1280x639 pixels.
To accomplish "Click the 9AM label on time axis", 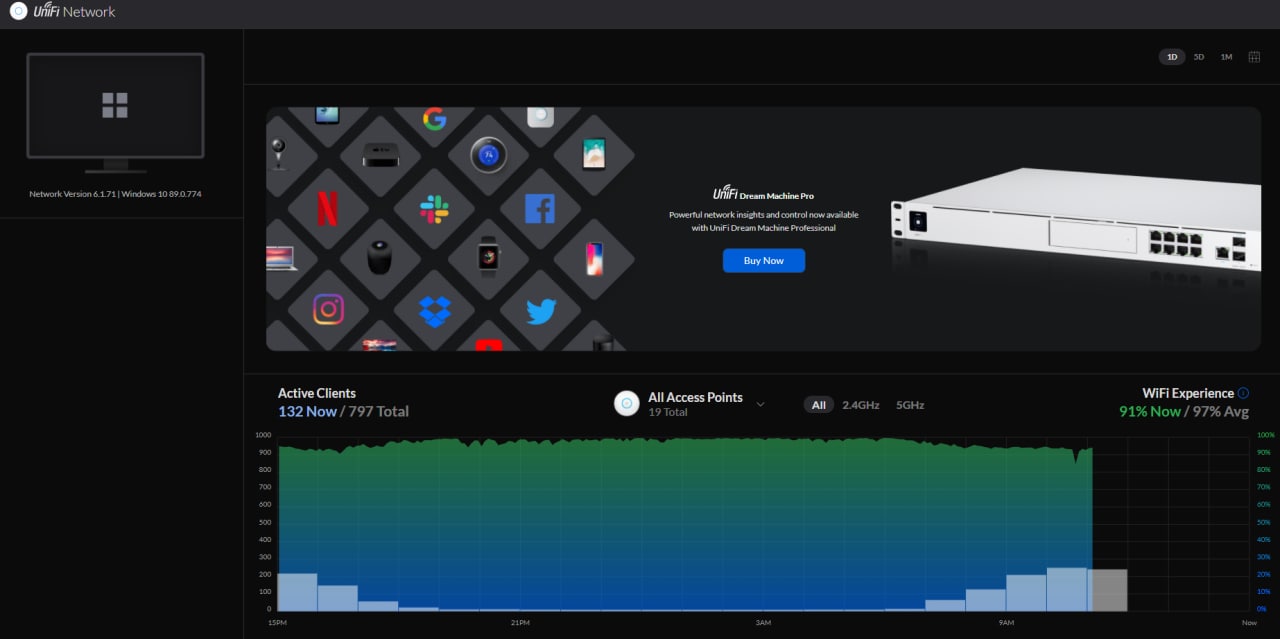I will tap(1006, 623).
